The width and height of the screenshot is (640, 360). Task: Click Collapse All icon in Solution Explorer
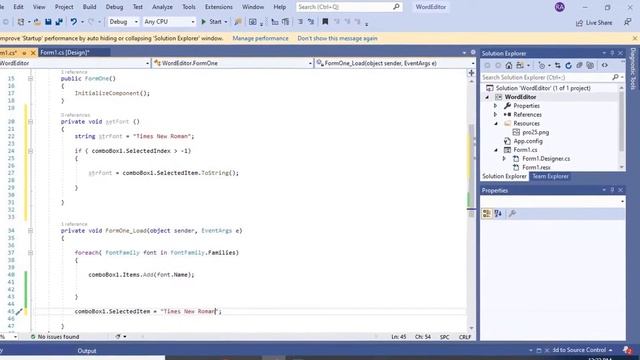pos(579,65)
